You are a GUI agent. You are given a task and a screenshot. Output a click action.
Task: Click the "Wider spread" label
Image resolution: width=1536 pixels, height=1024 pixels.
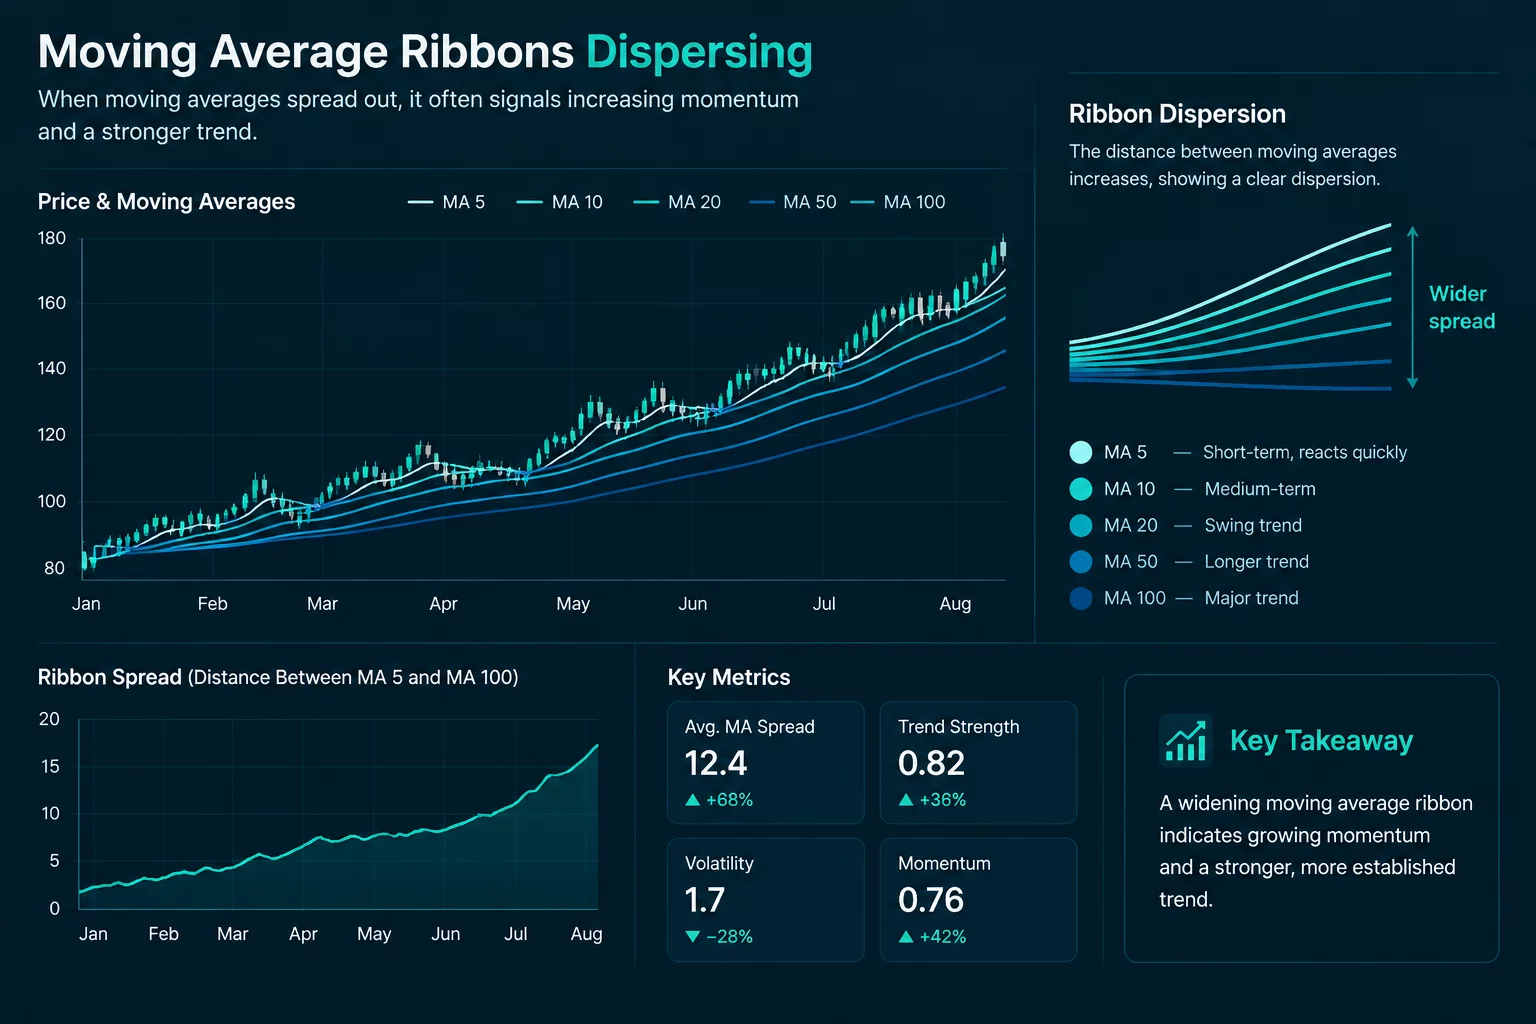pos(1462,307)
